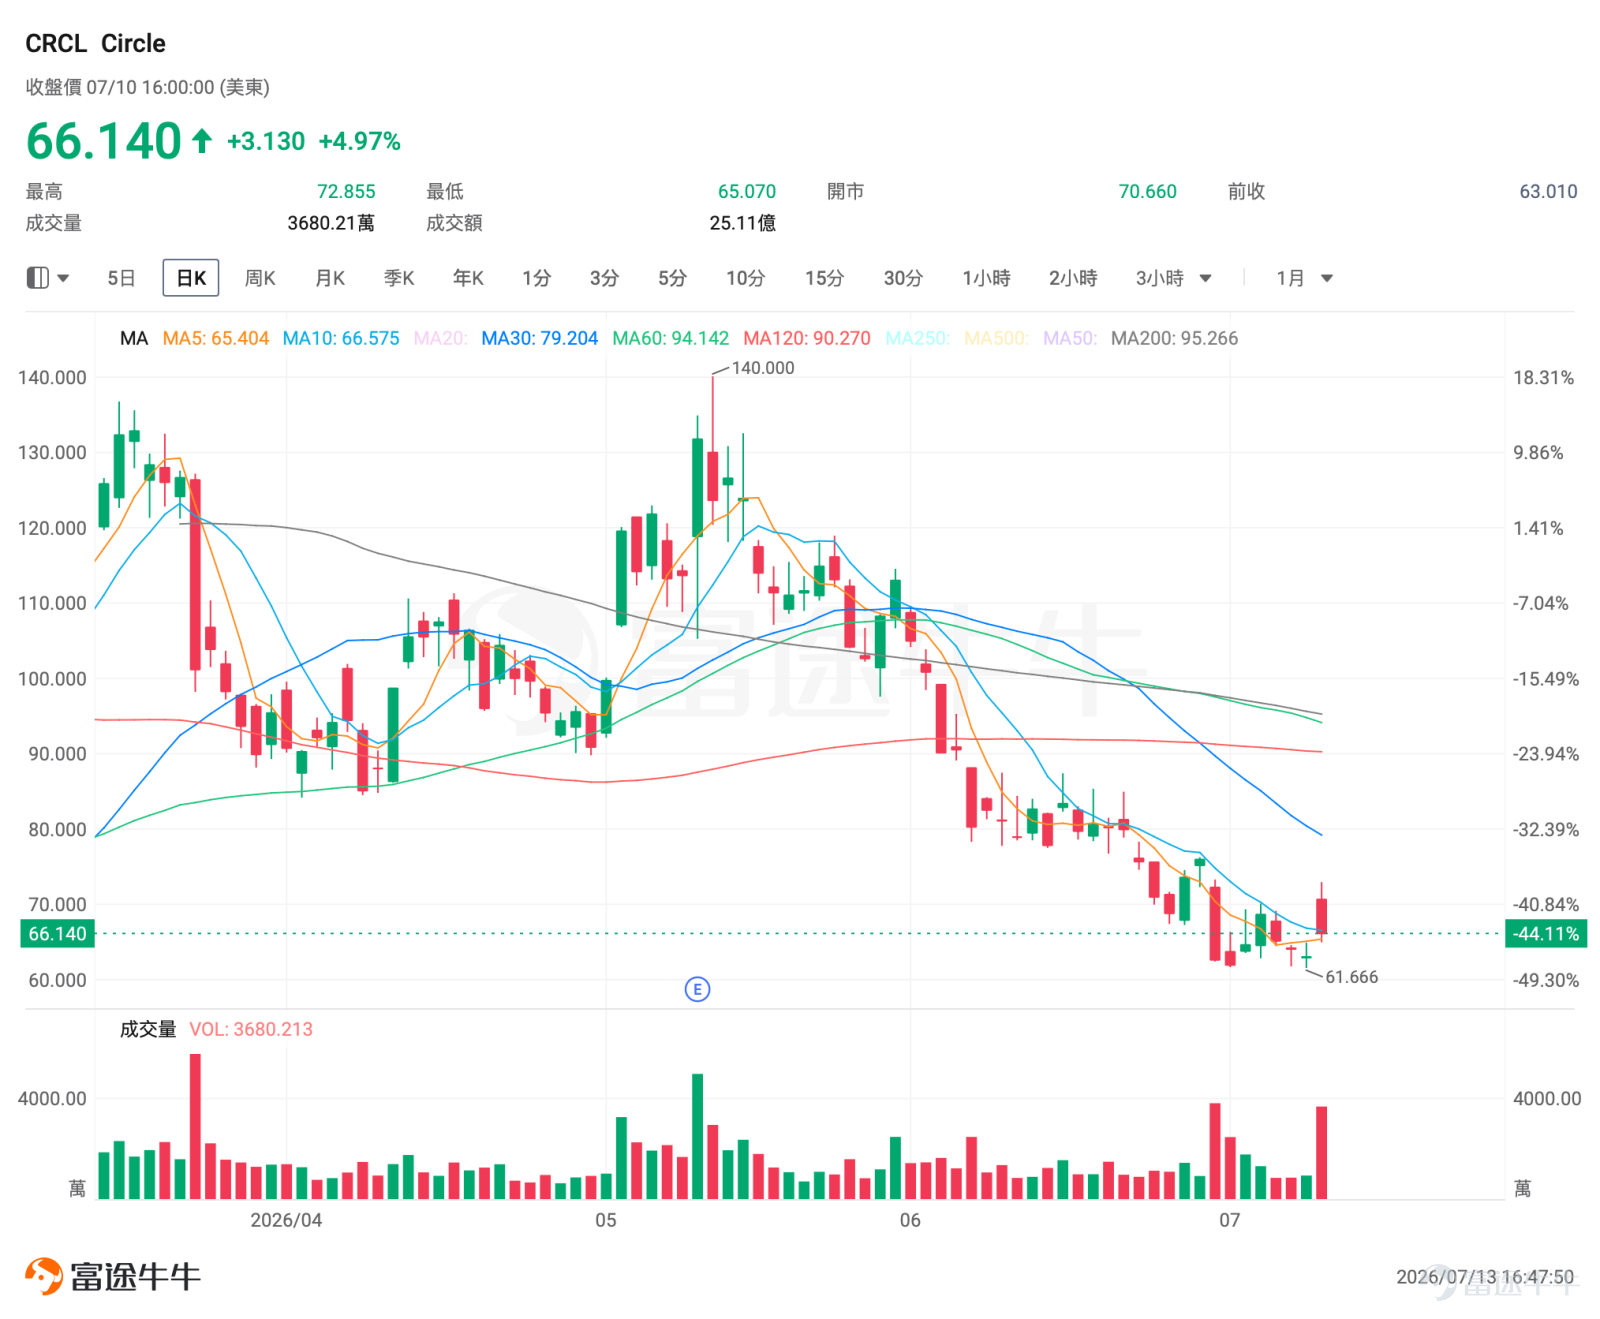1600x1319 pixels.
Task: Click the 140.000 high price annotation
Action: 763,368
